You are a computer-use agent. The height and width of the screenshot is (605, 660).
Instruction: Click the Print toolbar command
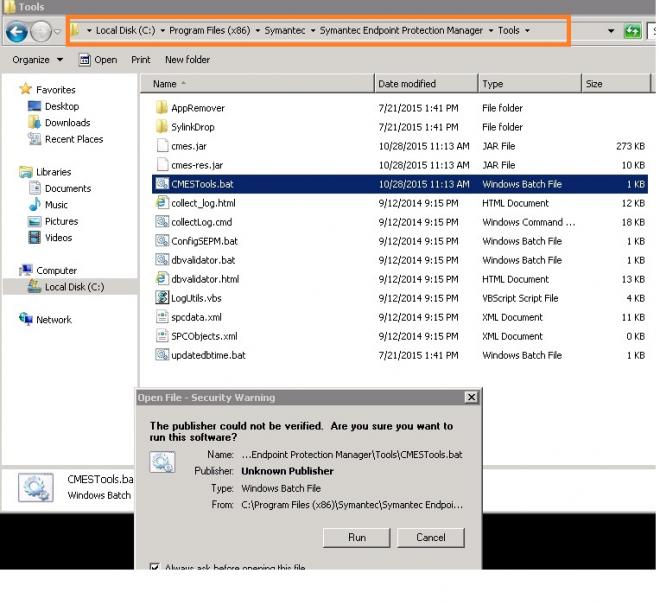[x=141, y=60]
